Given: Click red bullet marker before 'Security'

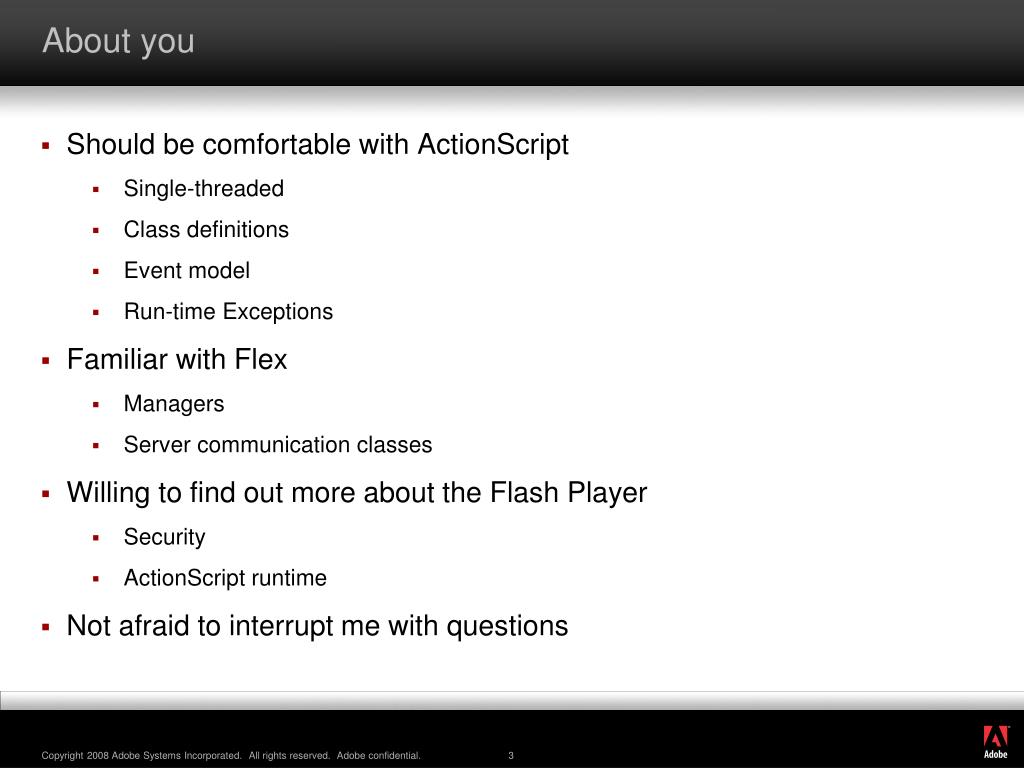Looking at the screenshot, I should tap(96, 538).
